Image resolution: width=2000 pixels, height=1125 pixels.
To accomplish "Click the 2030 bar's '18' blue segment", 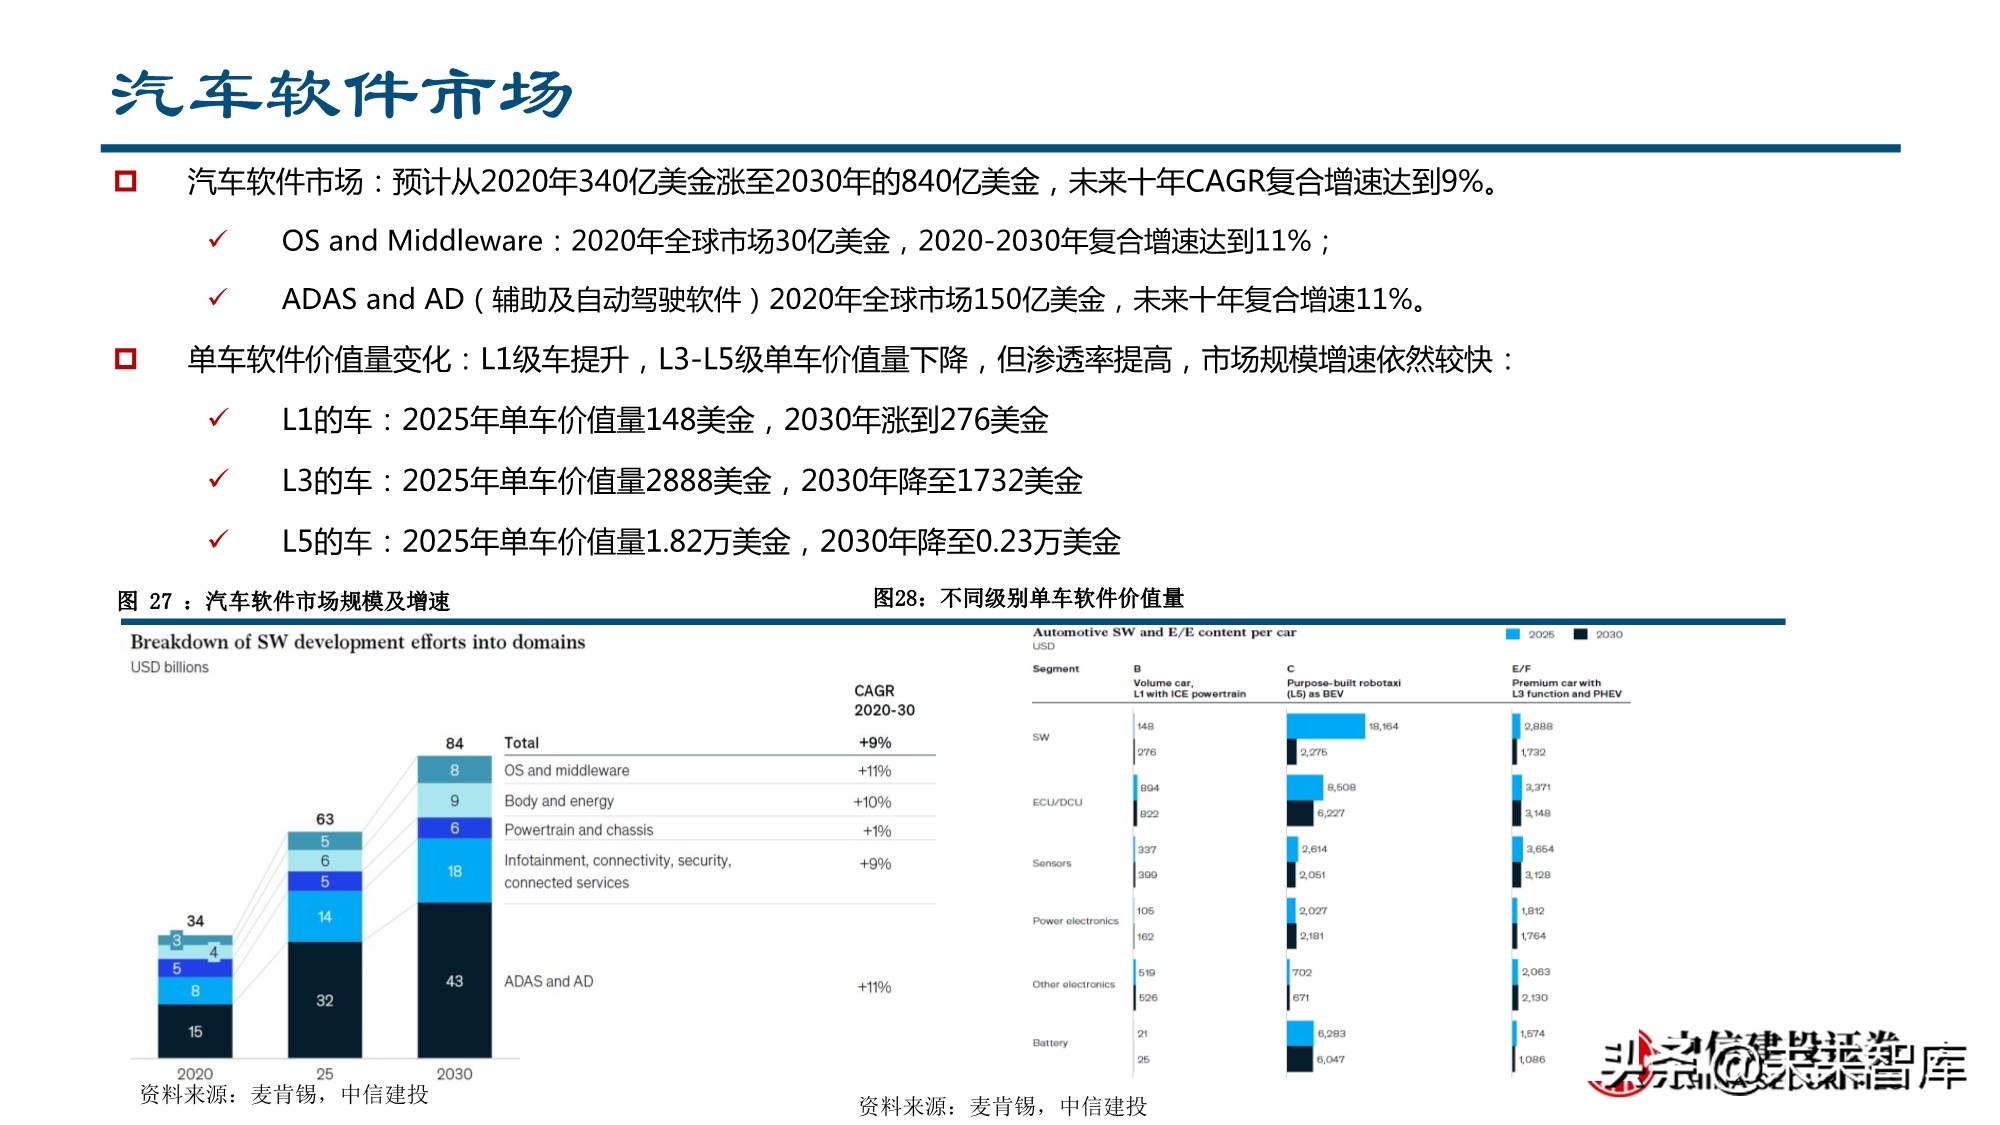I will tap(454, 871).
